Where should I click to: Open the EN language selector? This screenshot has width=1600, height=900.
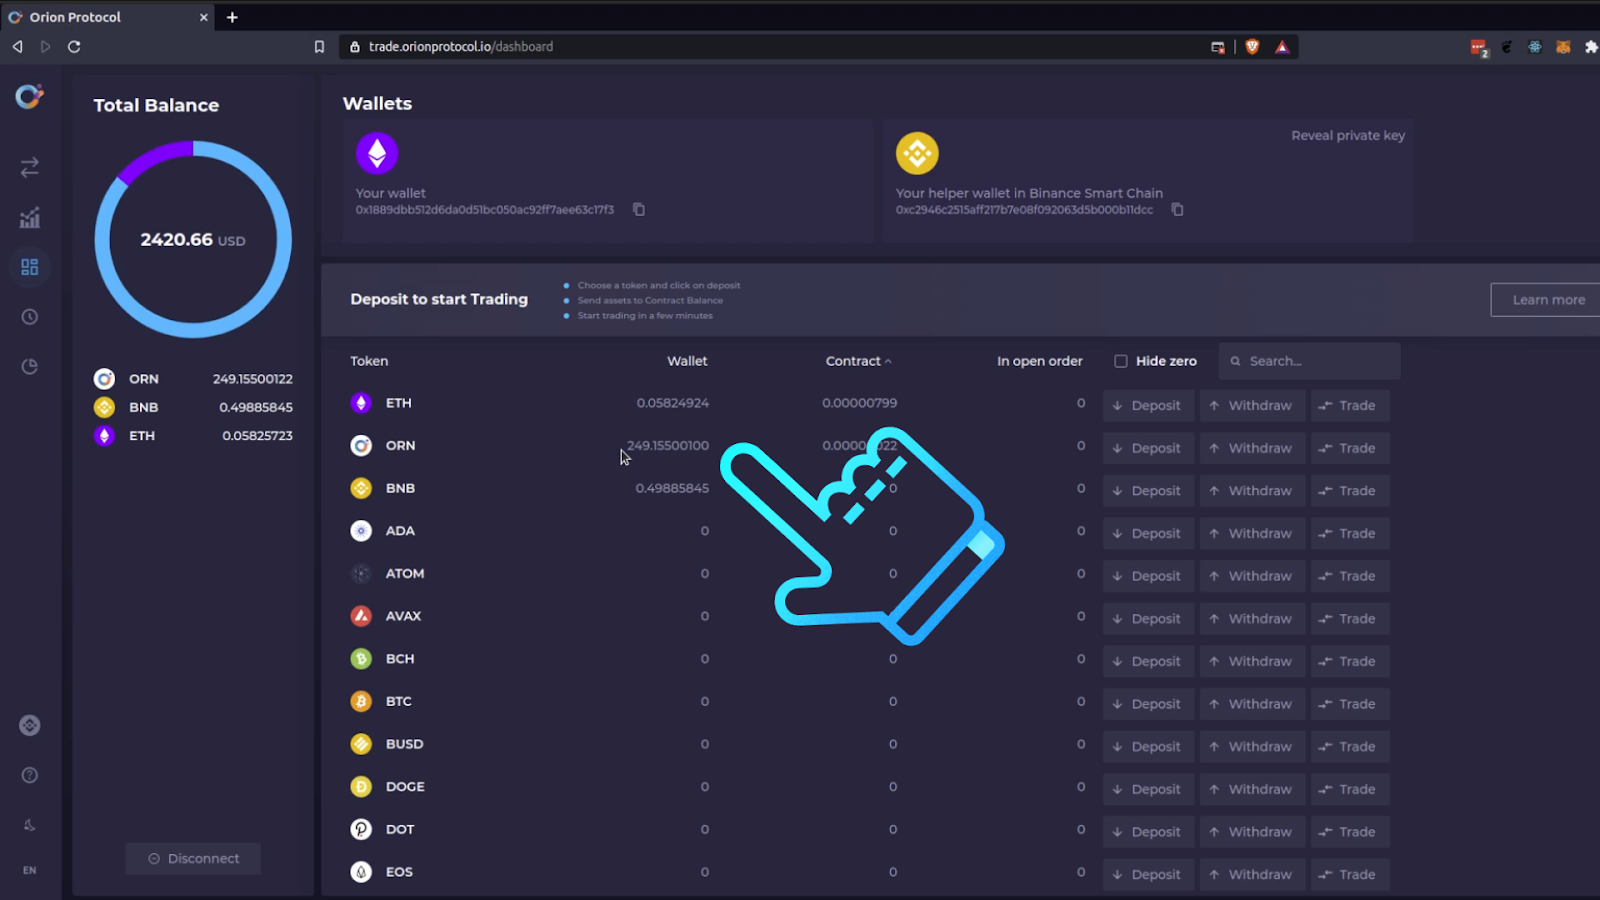[x=30, y=870]
